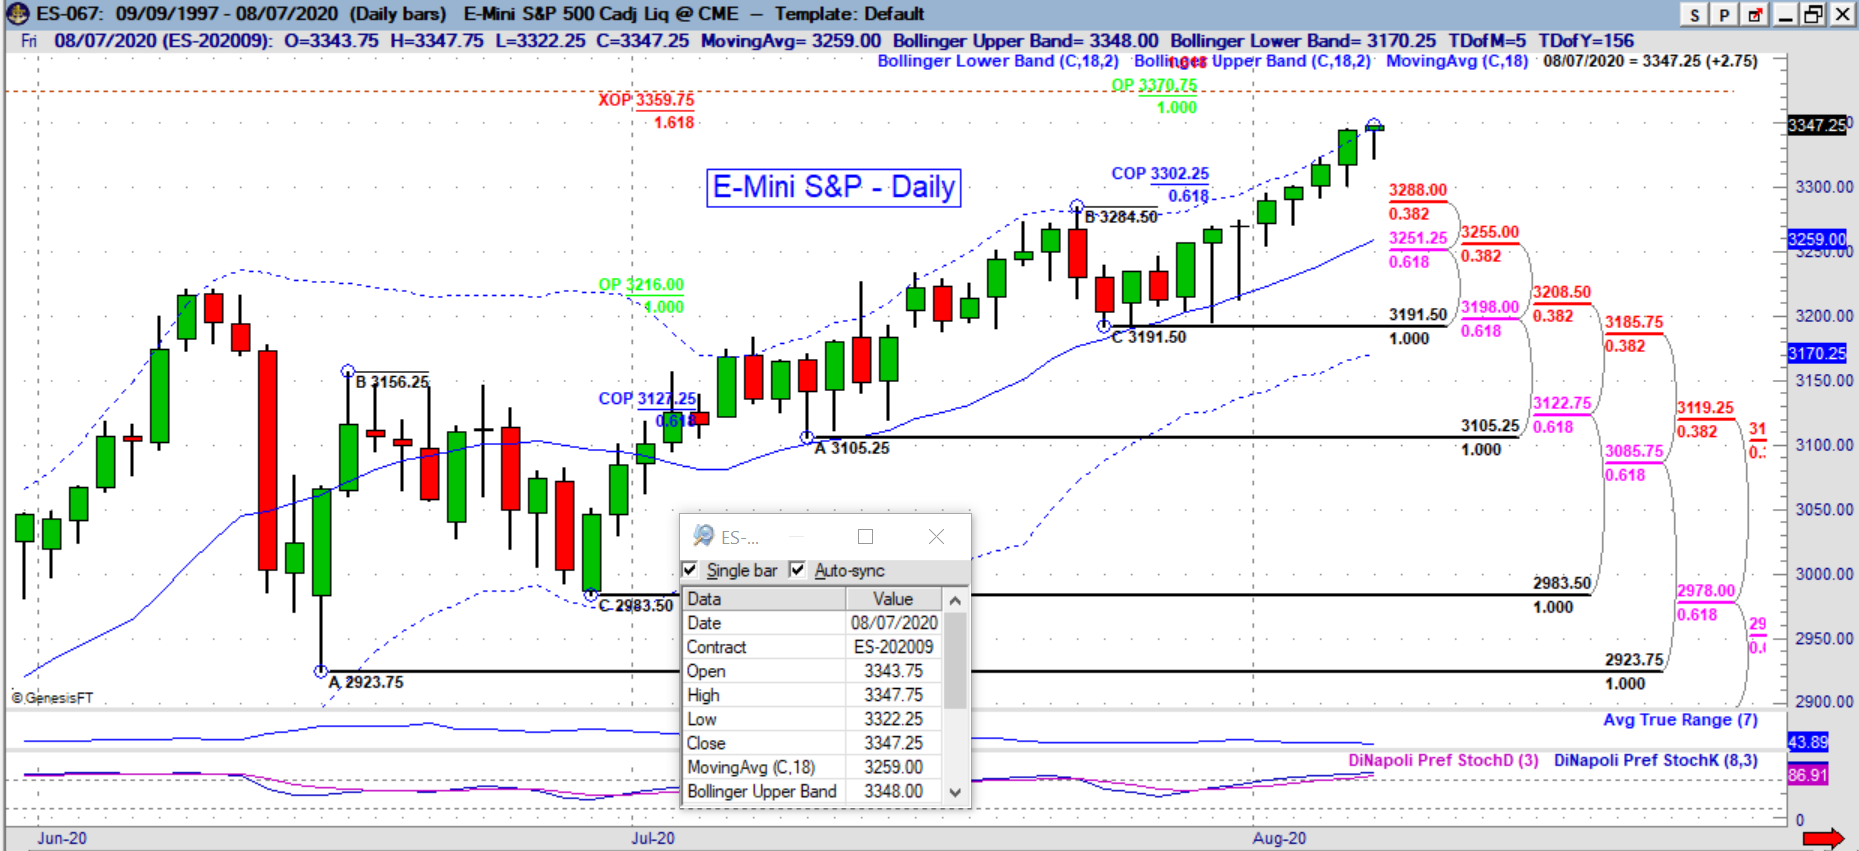
Task: Click the S button in the title bar
Action: (1694, 14)
